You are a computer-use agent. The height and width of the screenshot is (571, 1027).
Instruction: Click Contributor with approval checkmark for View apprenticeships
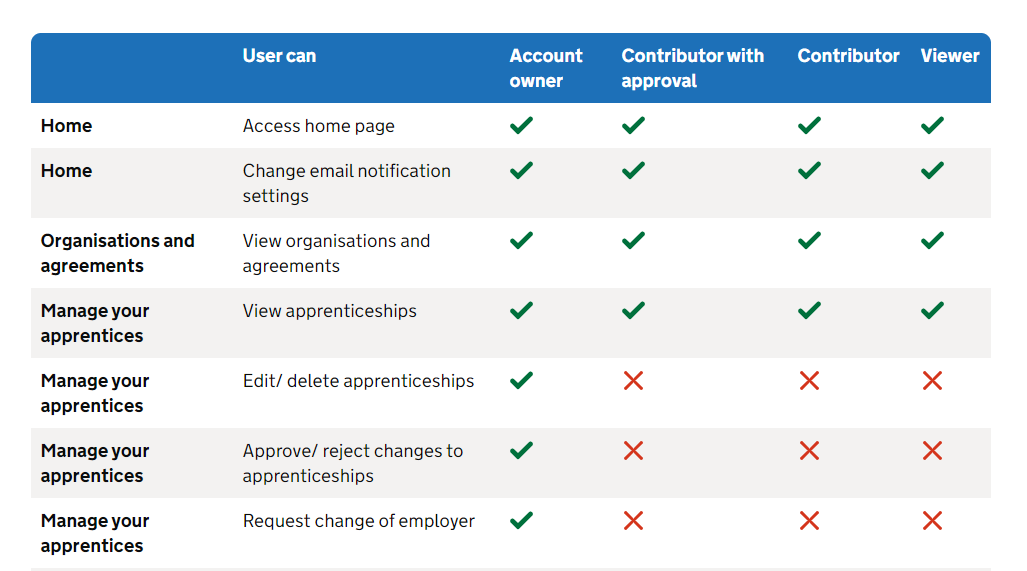click(633, 311)
